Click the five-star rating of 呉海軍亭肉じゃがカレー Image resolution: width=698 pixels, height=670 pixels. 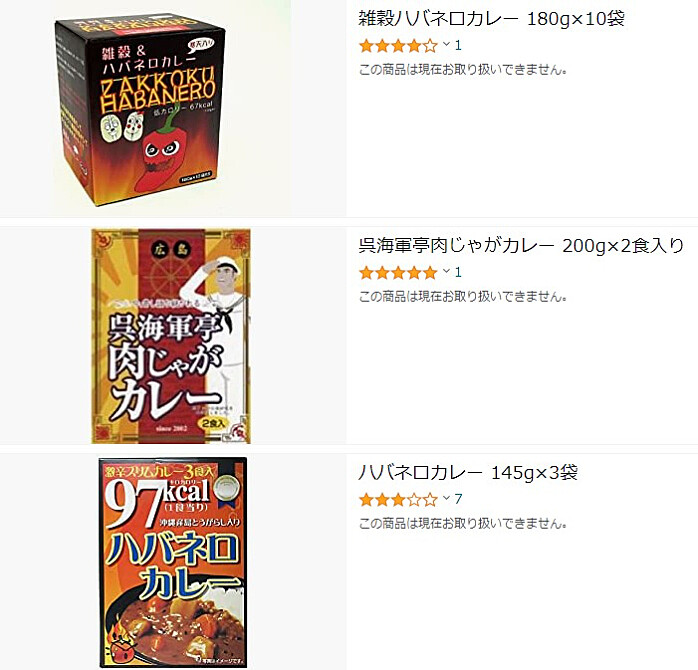point(398,272)
